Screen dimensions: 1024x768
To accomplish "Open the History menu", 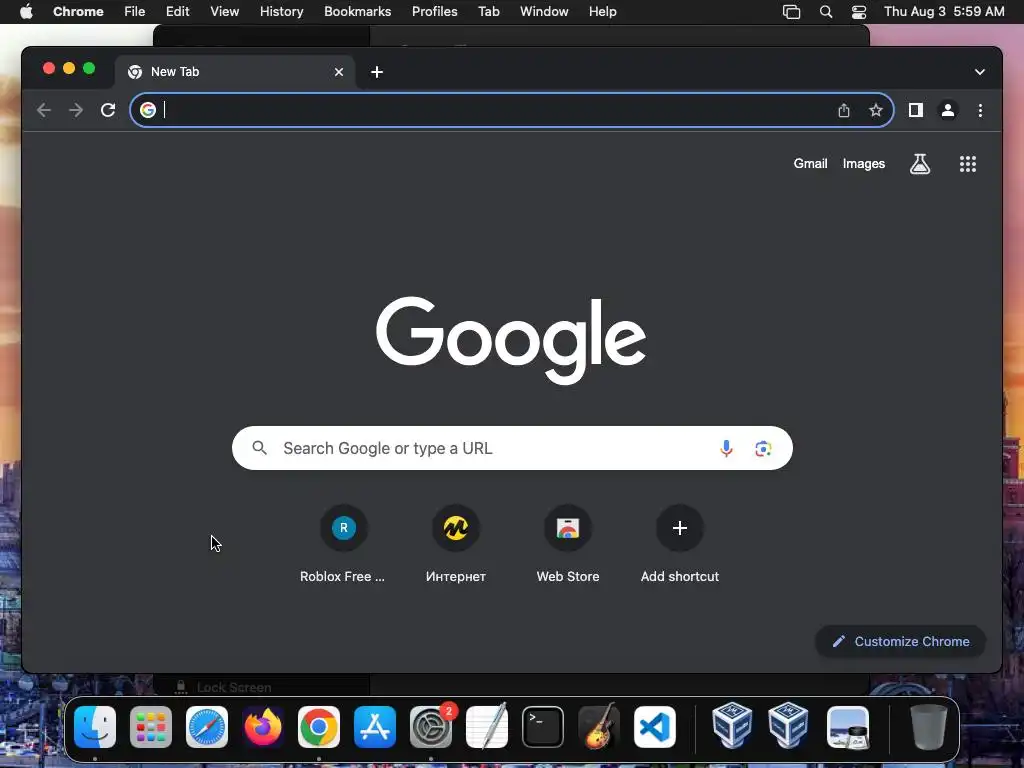I will tap(281, 12).
